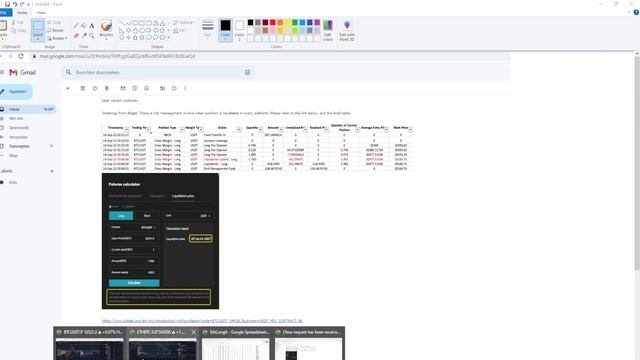Open the Customize Quick Access Toolbar dropdown
This screenshot has height=360, width=640.
28,4
